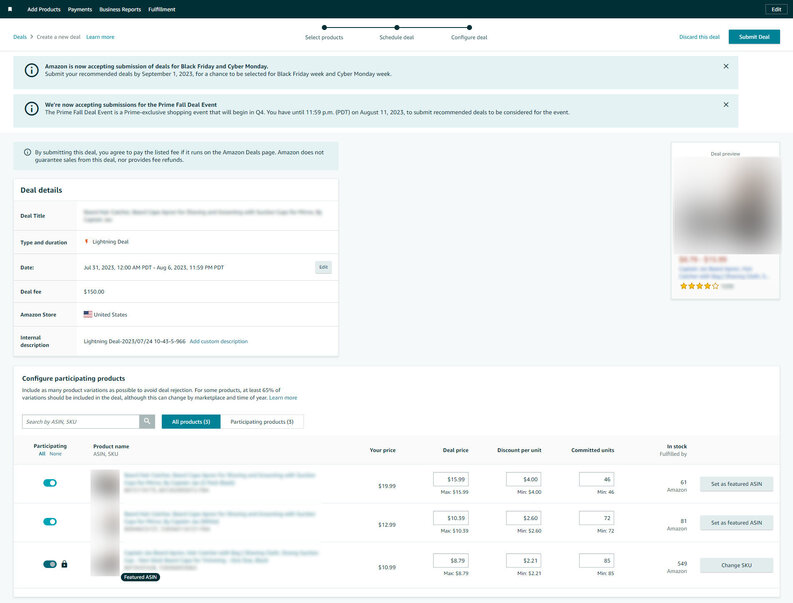Click the $150.00 deal fee value

point(94,292)
